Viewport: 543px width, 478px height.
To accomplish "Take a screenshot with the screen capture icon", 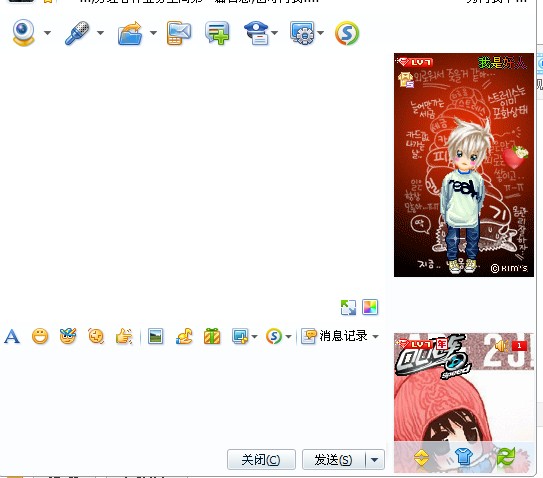I will (240, 336).
